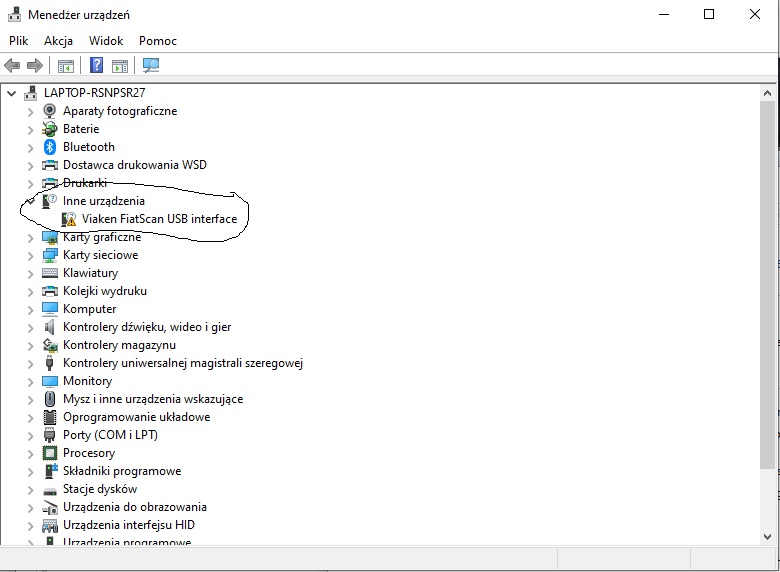
Task: Expand the Bluetooth category
Action: click(30, 148)
